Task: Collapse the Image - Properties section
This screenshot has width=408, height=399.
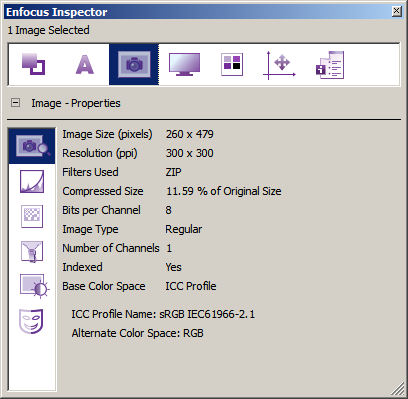Action: tap(15, 103)
